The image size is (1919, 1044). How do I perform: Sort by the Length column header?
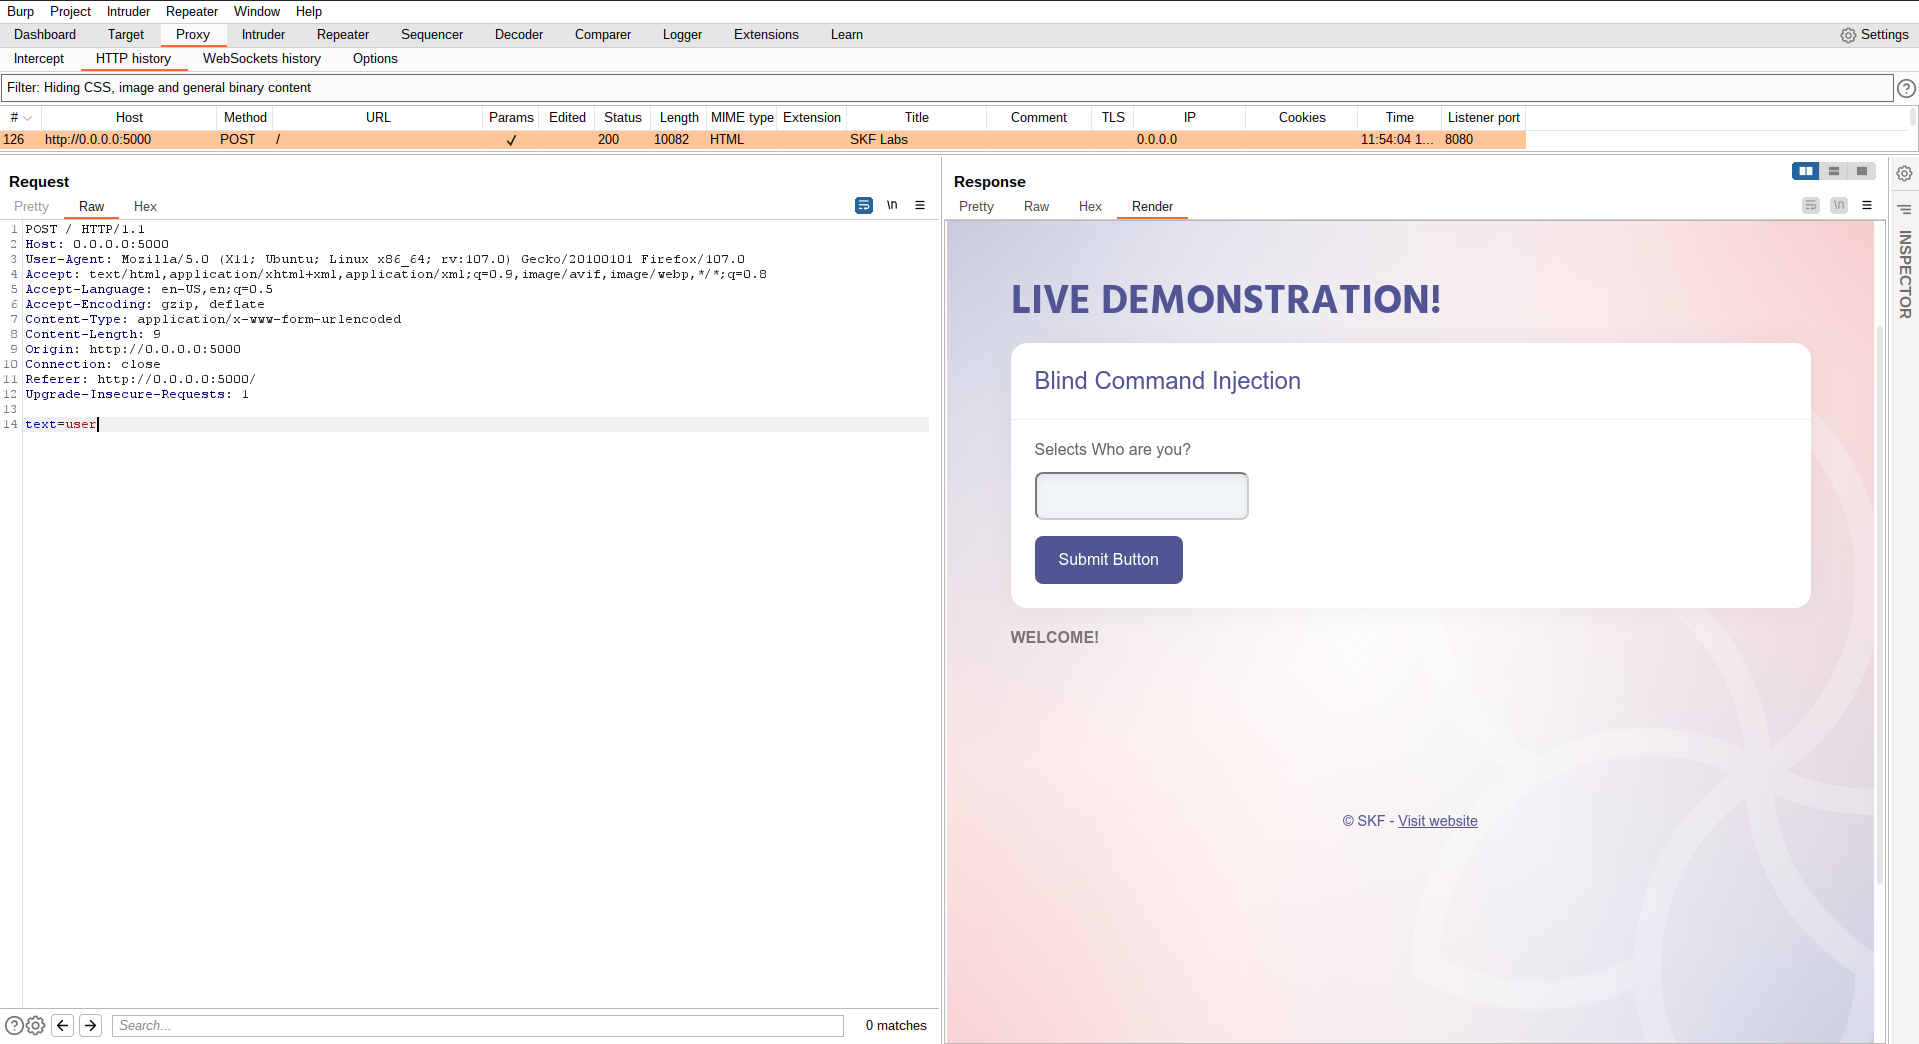[x=679, y=118]
